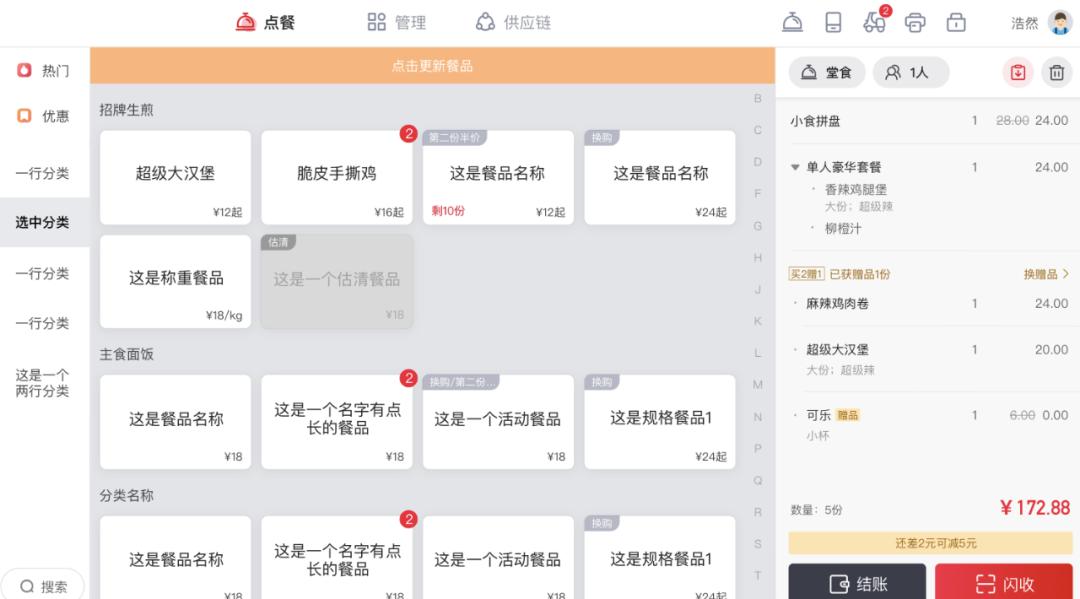Screen dimensions: 1080x599
Task: Open search using the magnifier icon
Action: point(42,587)
